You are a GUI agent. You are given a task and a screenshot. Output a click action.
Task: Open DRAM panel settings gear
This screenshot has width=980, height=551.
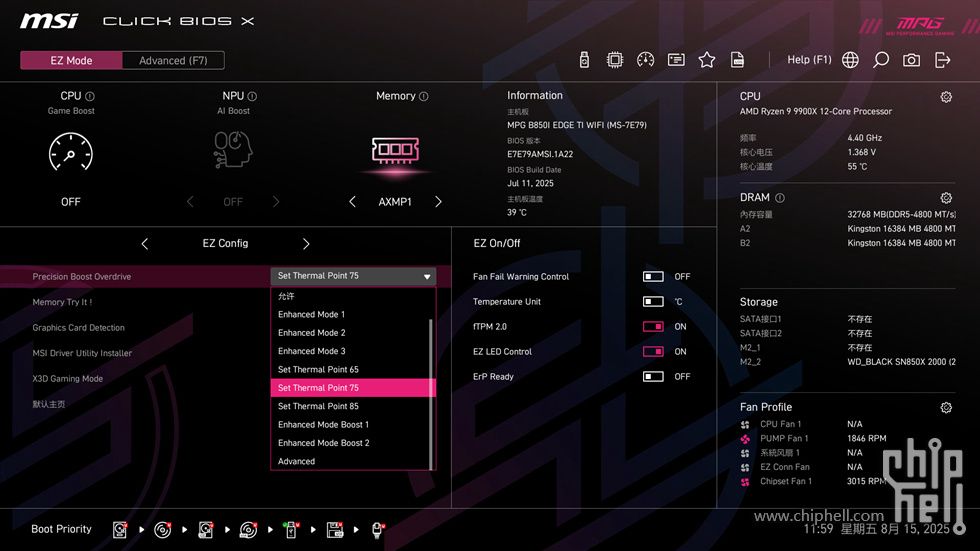(x=946, y=198)
